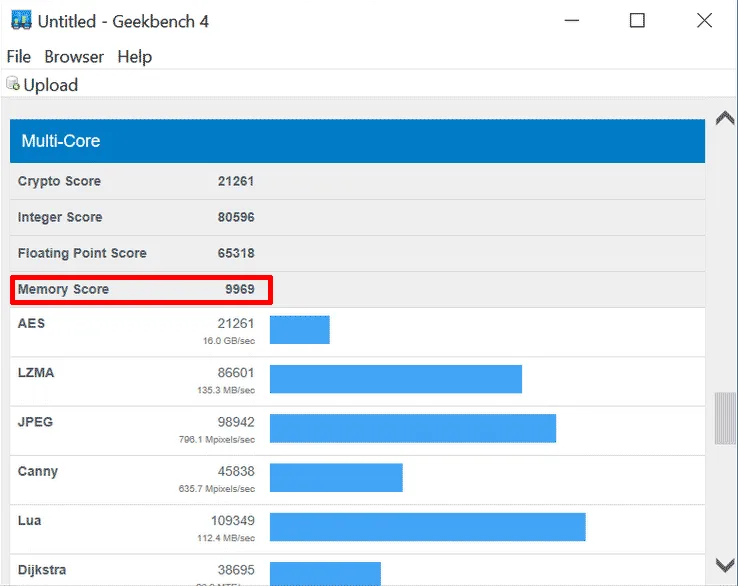Click the Dijkstra score 38695
738x586 pixels.
pyautogui.click(x=236, y=570)
